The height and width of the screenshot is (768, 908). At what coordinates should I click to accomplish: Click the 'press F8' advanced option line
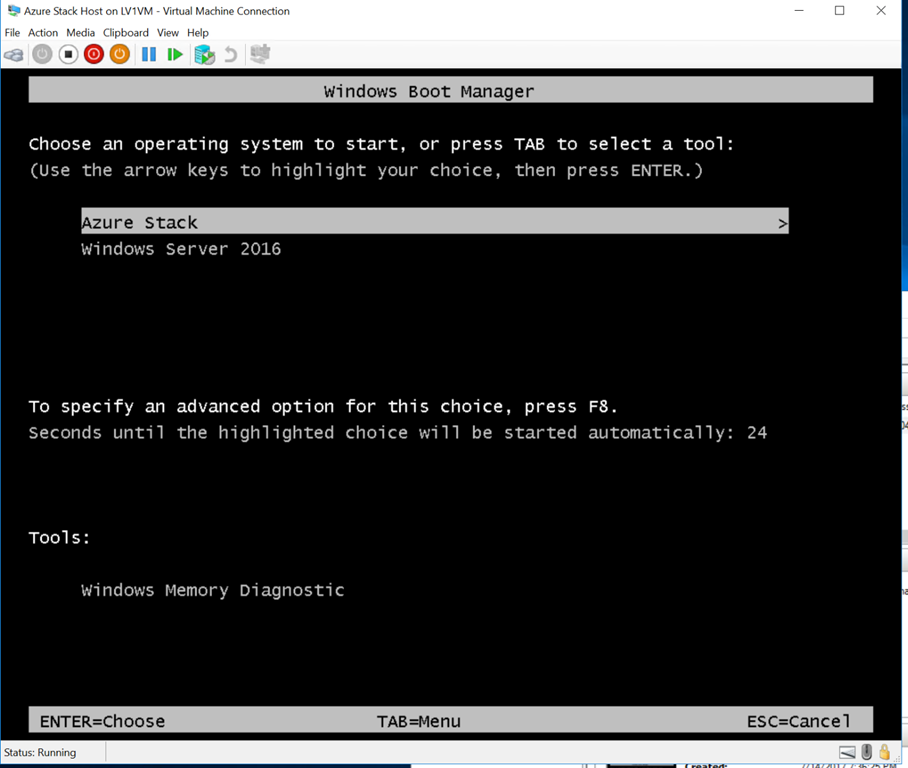pos(323,407)
